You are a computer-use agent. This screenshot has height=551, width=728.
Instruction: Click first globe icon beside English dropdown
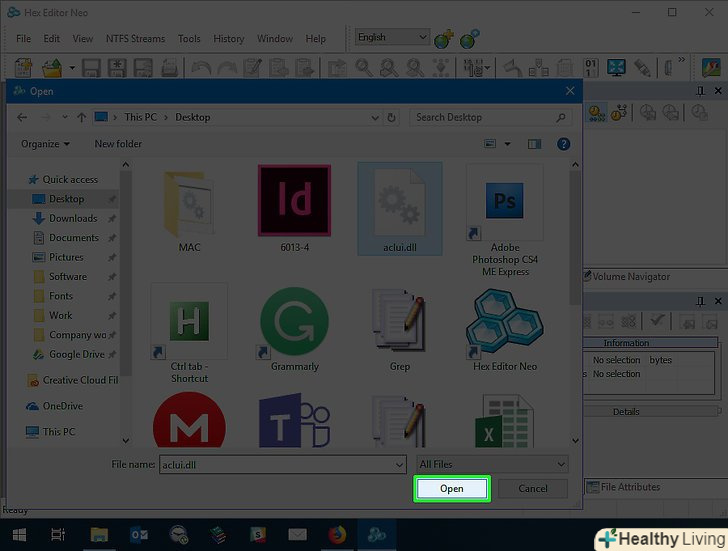(444, 39)
